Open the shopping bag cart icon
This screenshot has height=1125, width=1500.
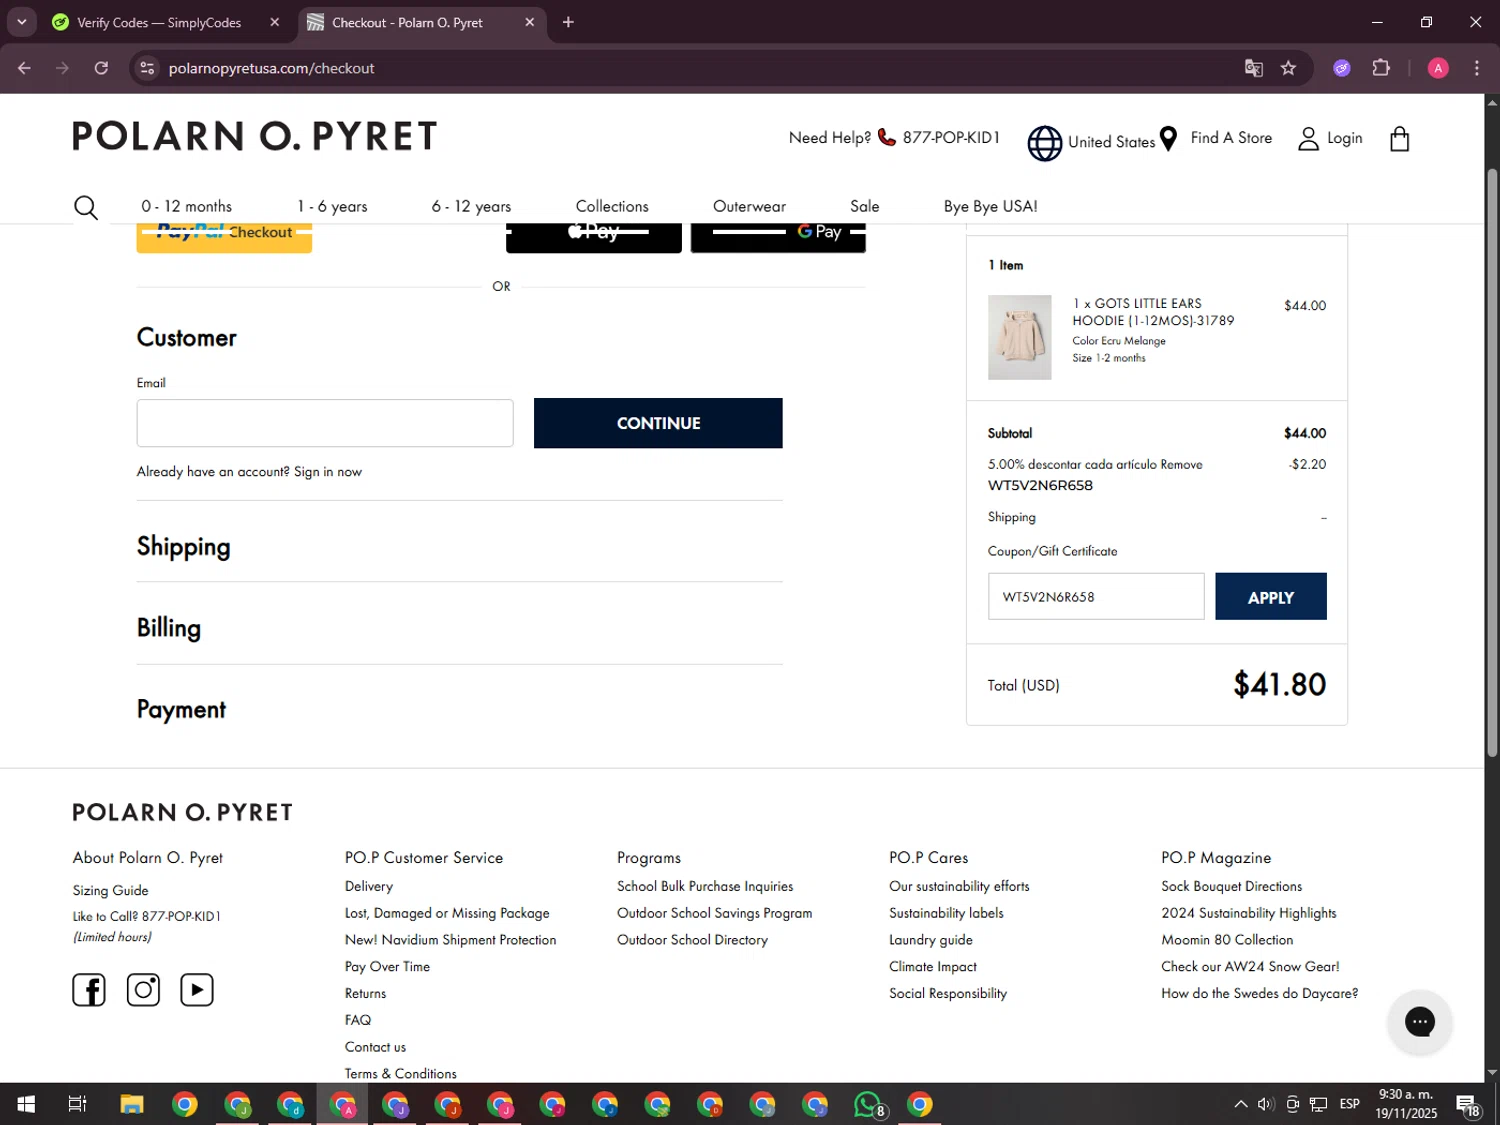tap(1399, 139)
